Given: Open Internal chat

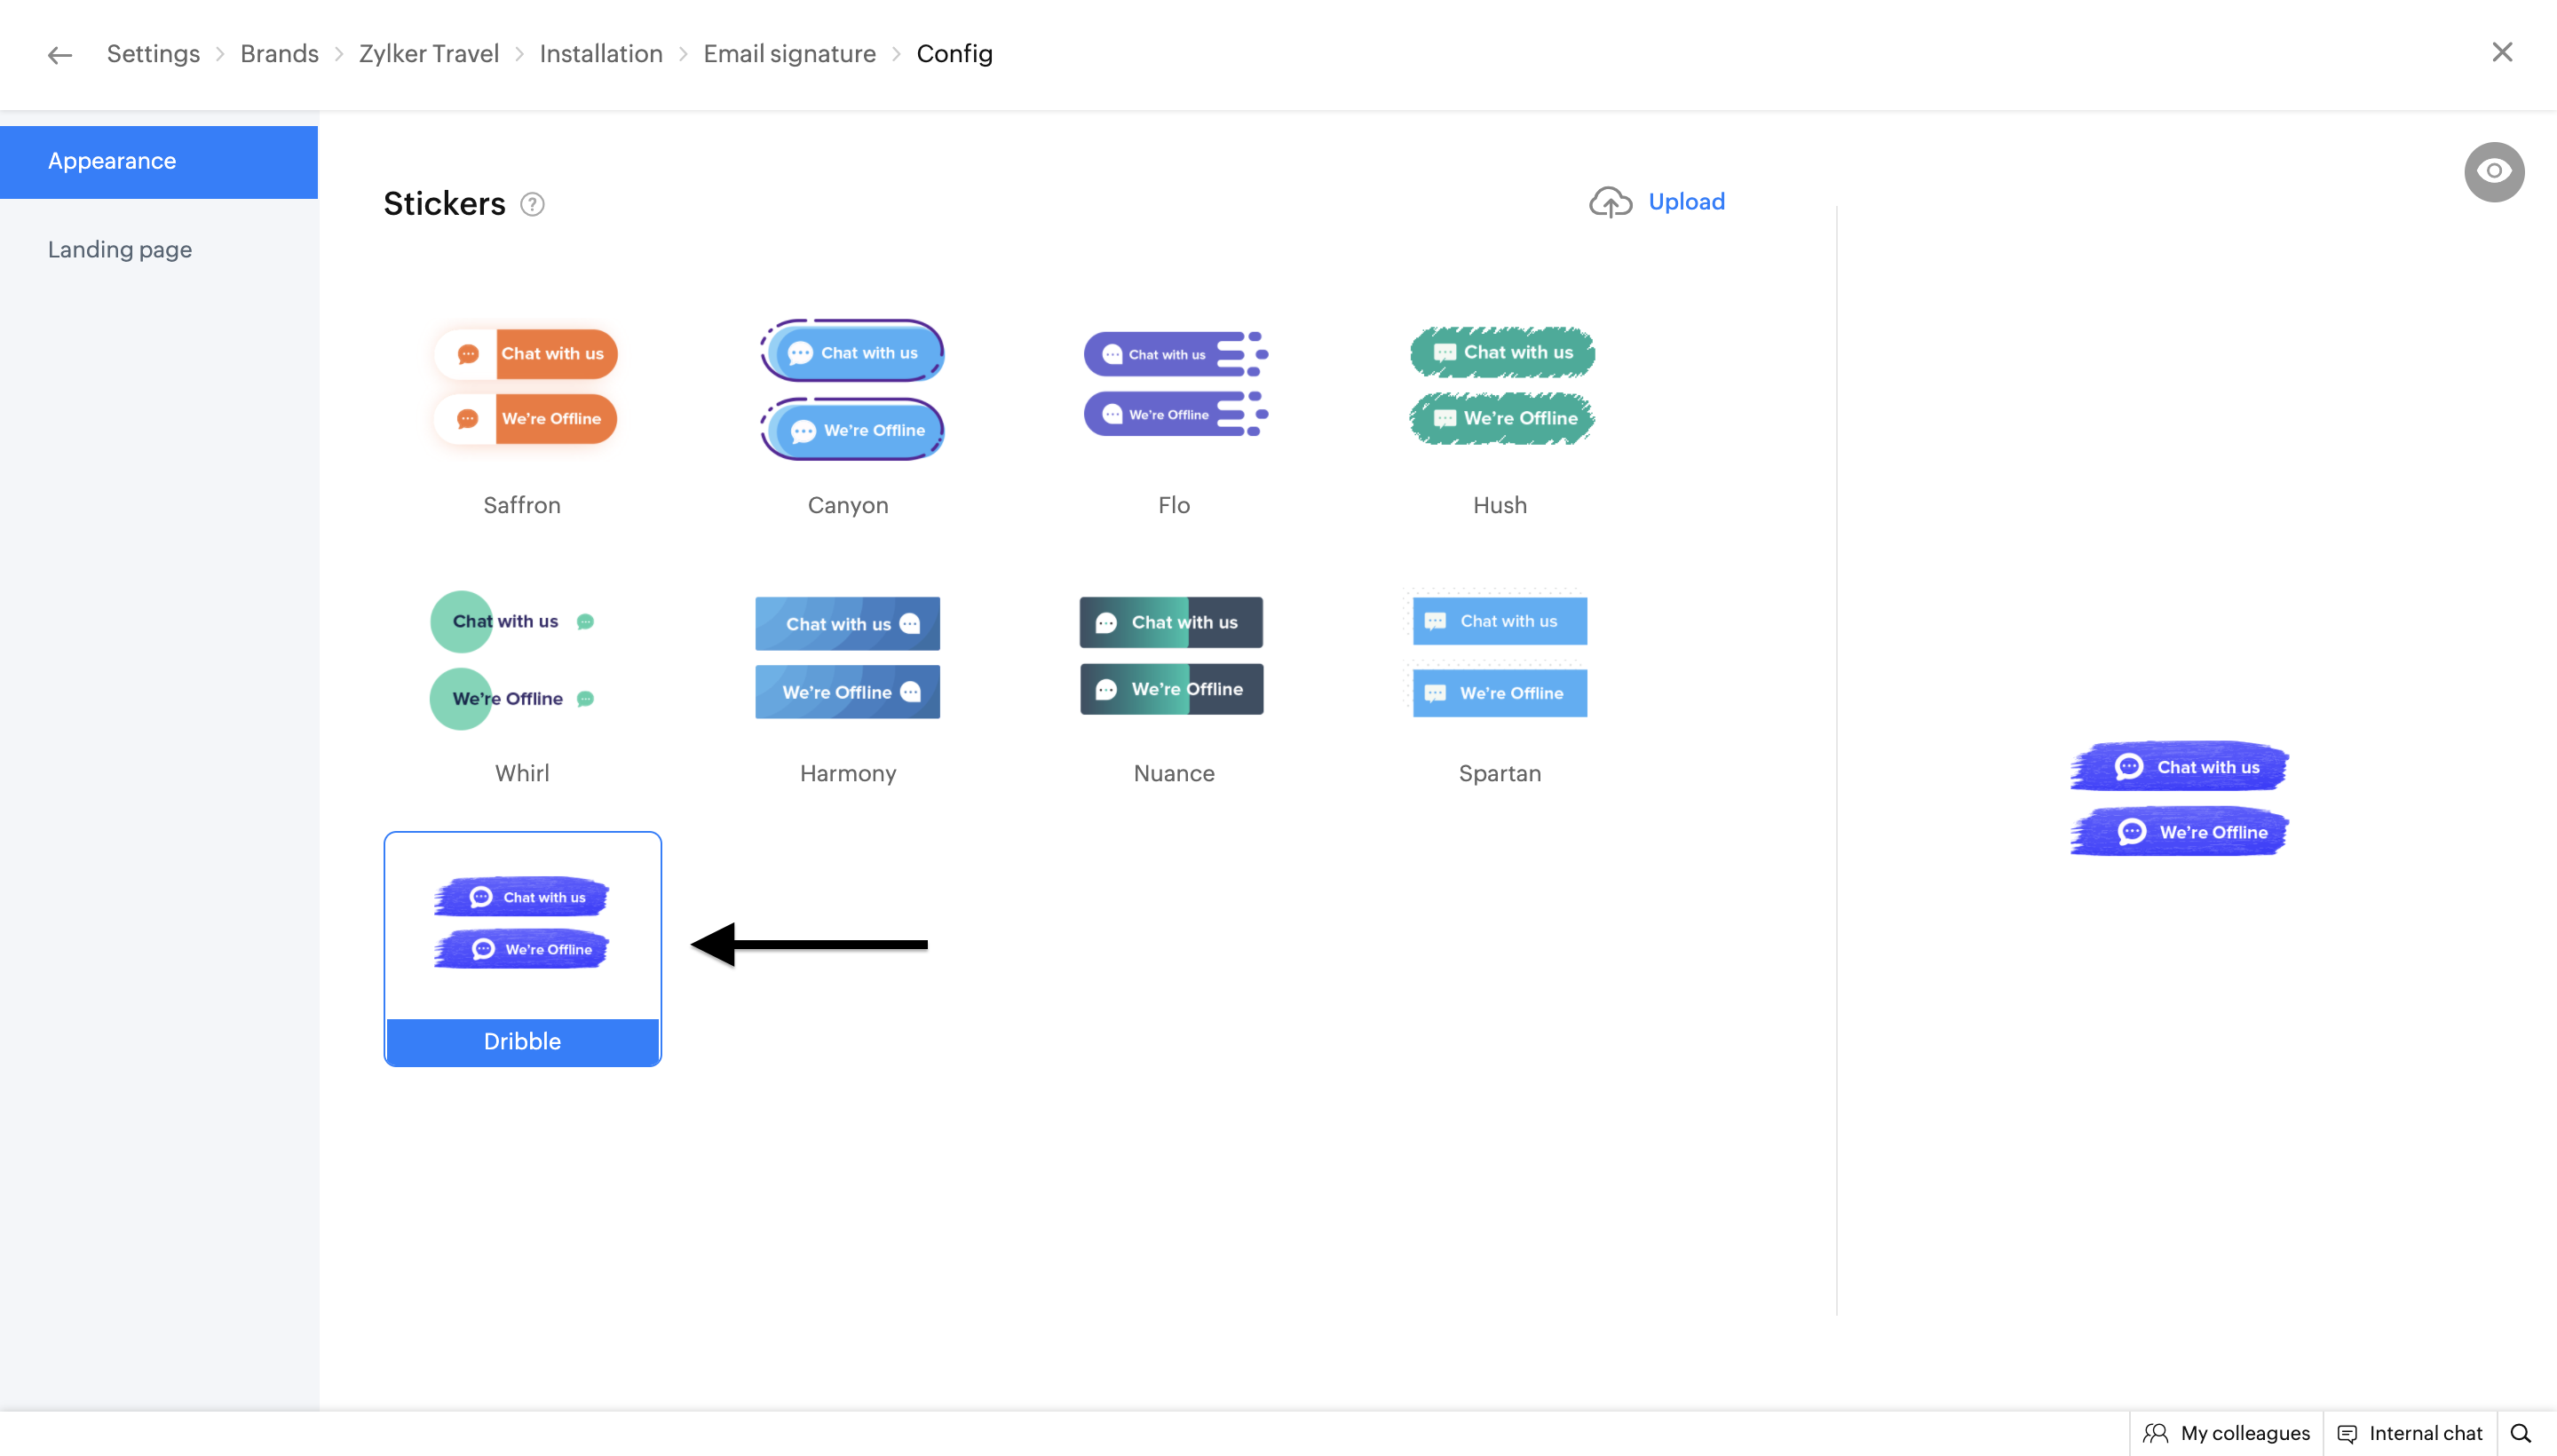Looking at the screenshot, I should [x=2410, y=1433].
